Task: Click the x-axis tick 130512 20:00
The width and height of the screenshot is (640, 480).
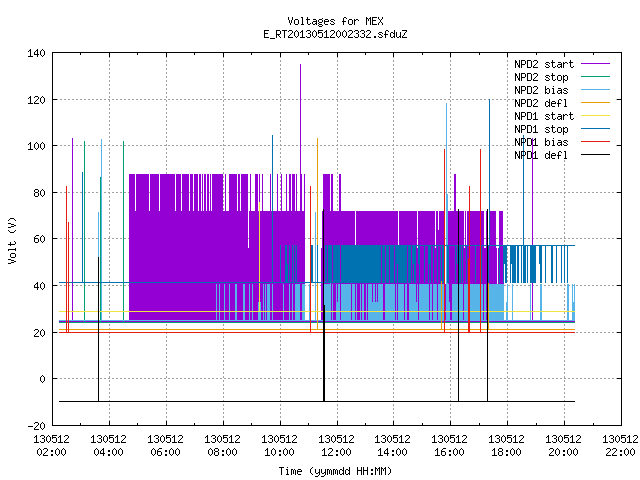Action: pos(564,446)
